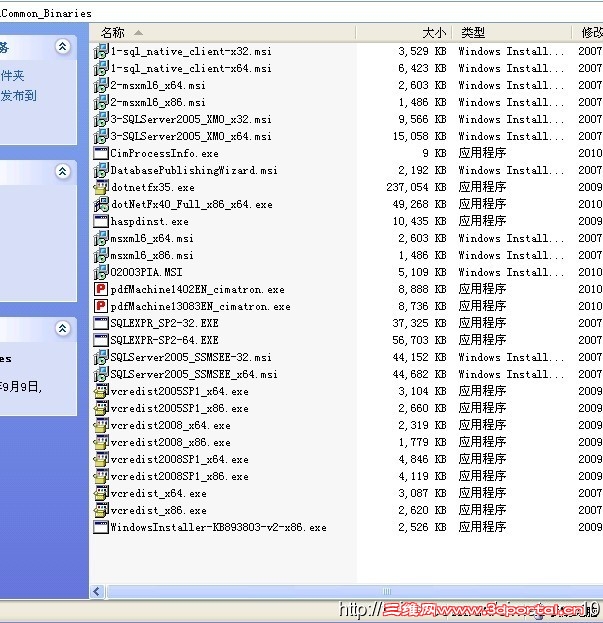Click the pdfMachine13083EN_cimatron.exe red P icon
The width and height of the screenshot is (603, 623).
click(x=101, y=306)
